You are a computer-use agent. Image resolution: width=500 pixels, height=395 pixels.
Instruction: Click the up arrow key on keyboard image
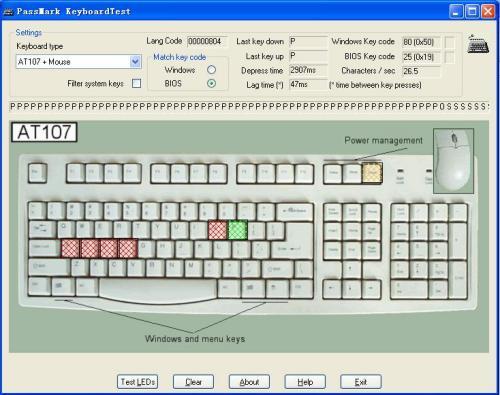tap(352, 269)
